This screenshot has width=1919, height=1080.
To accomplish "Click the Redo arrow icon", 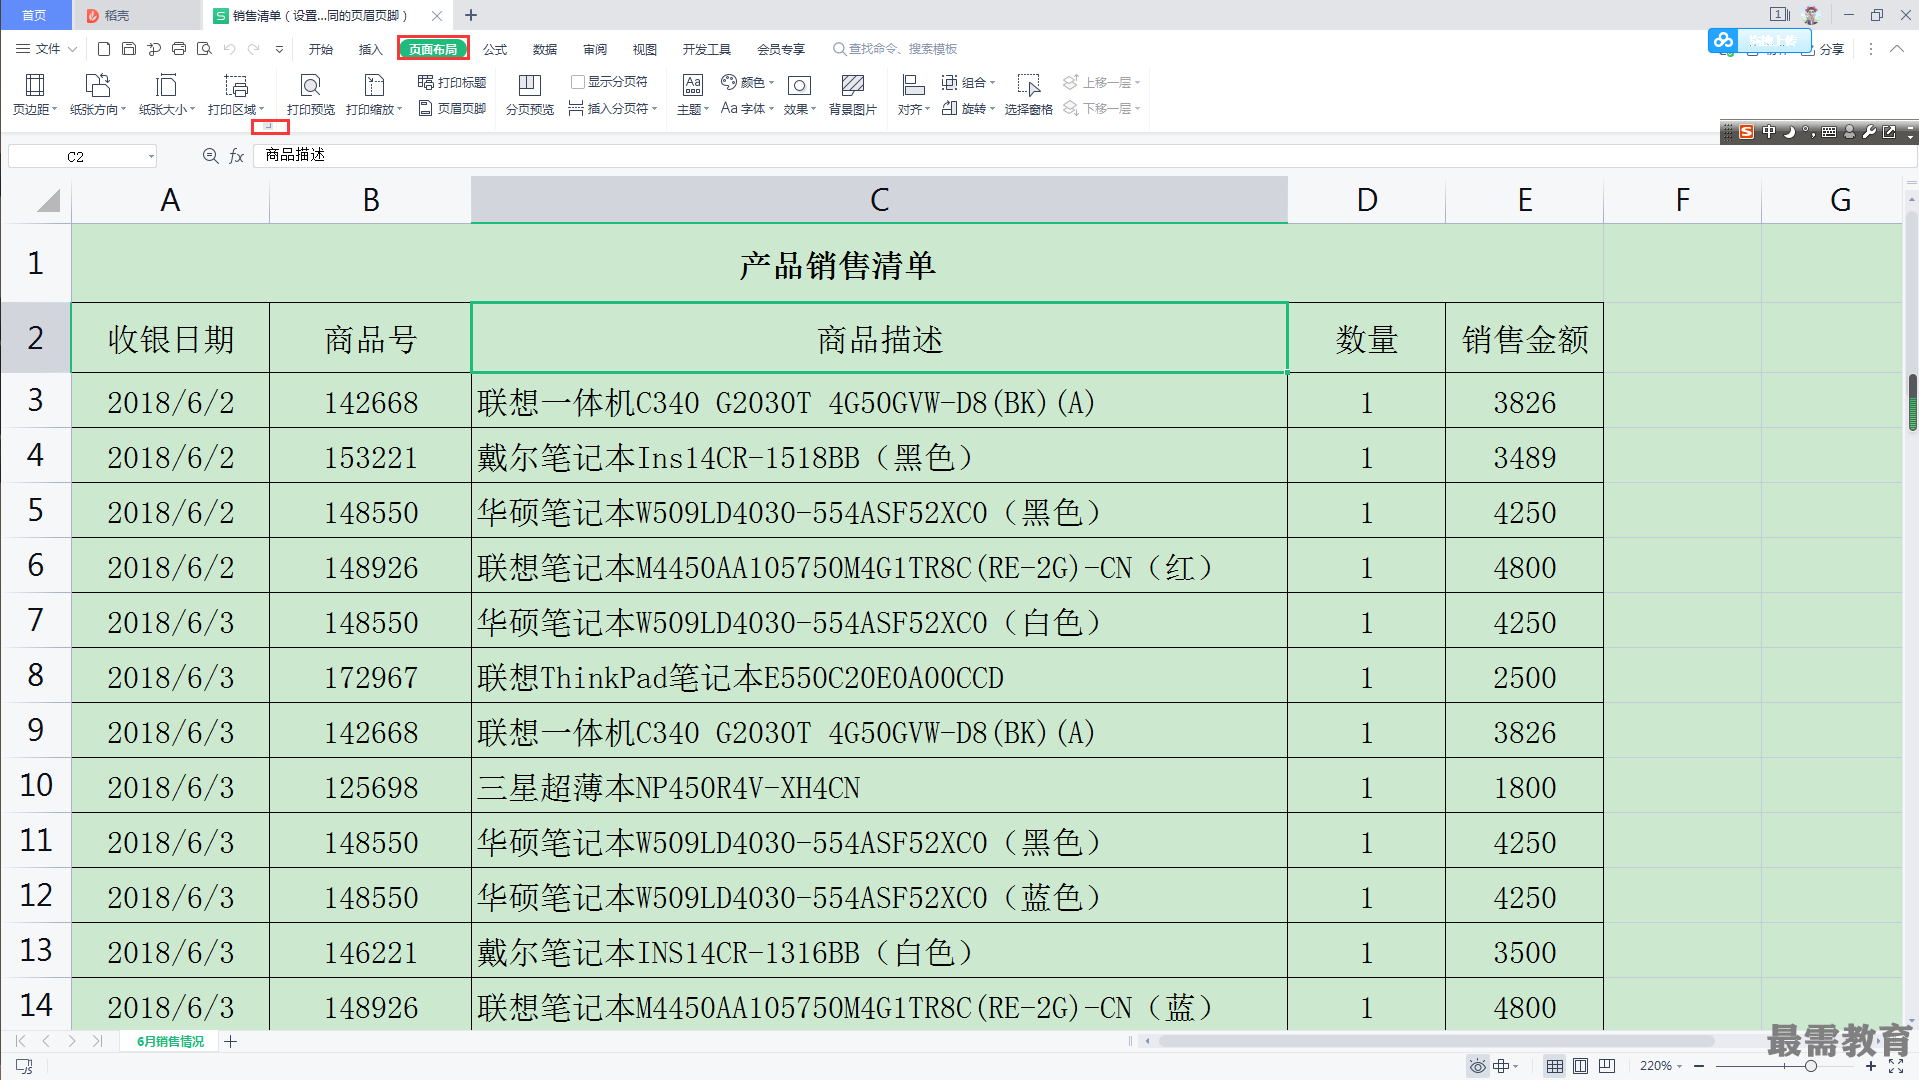I will [x=254, y=49].
